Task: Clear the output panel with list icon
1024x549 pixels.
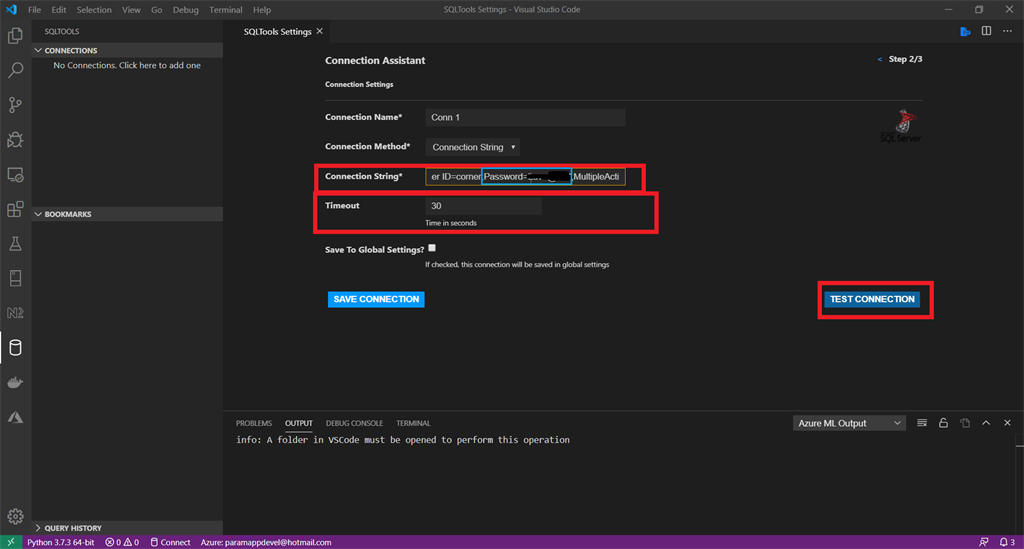Action: click(921, 423)
